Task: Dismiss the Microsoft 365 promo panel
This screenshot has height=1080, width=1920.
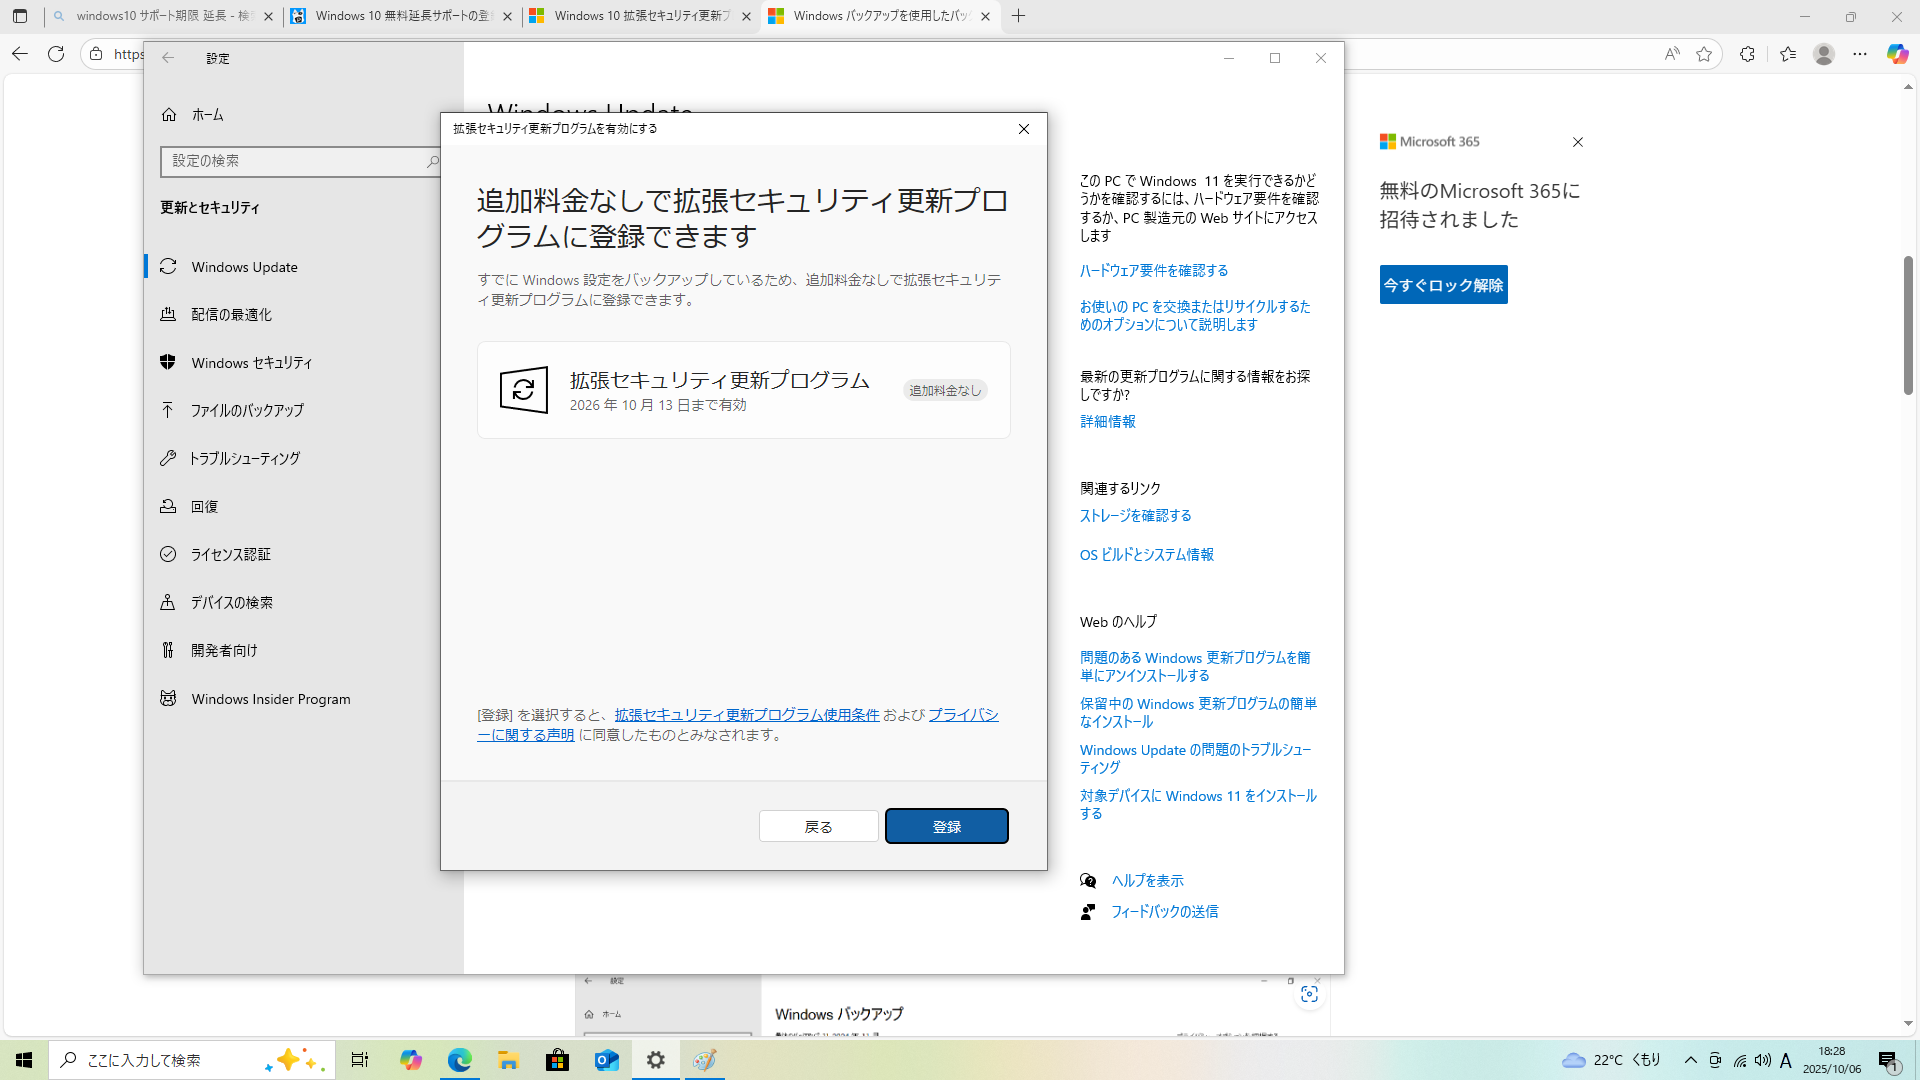Action: pyautogui.click(x=1577, y=142)
